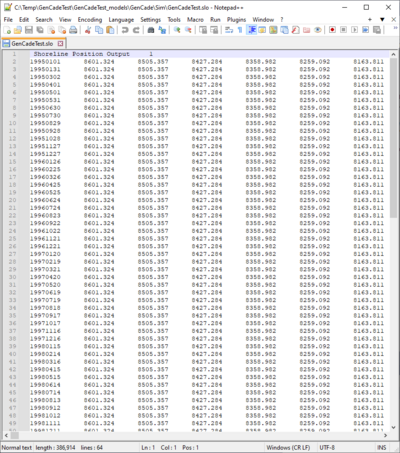This screenshot has width=400, height=453.
Task: Click the vertical scrollbar down arrow
Action: click(393, 427)
